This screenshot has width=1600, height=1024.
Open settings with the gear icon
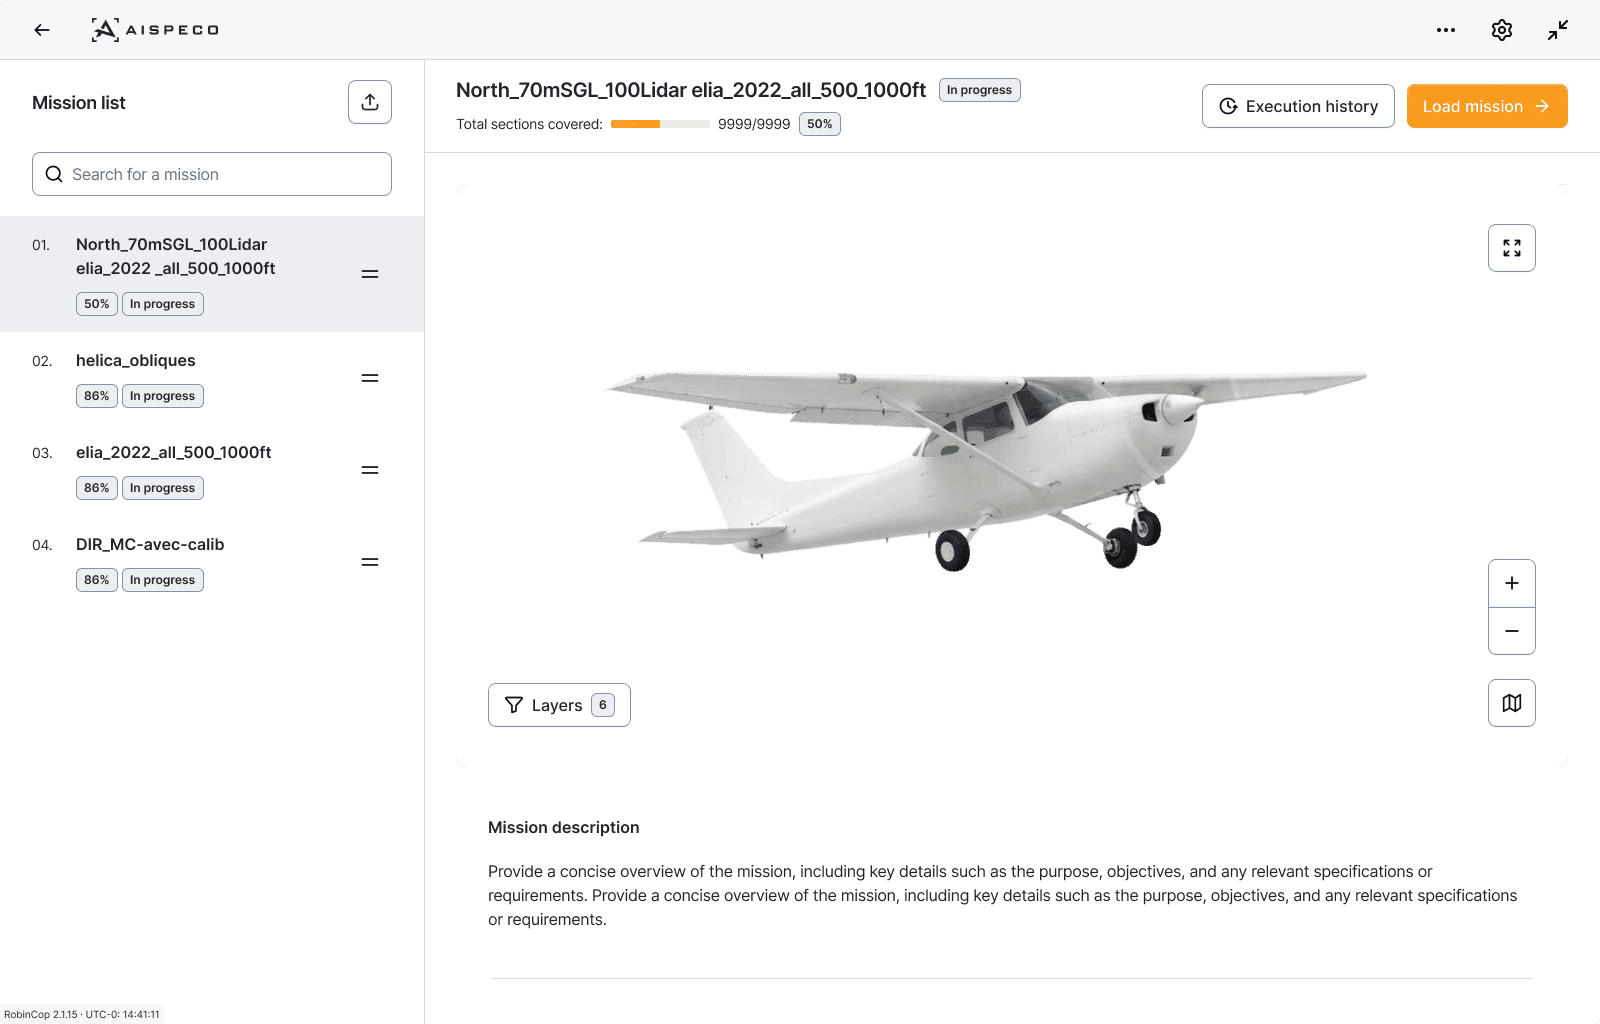point(1502,30)
